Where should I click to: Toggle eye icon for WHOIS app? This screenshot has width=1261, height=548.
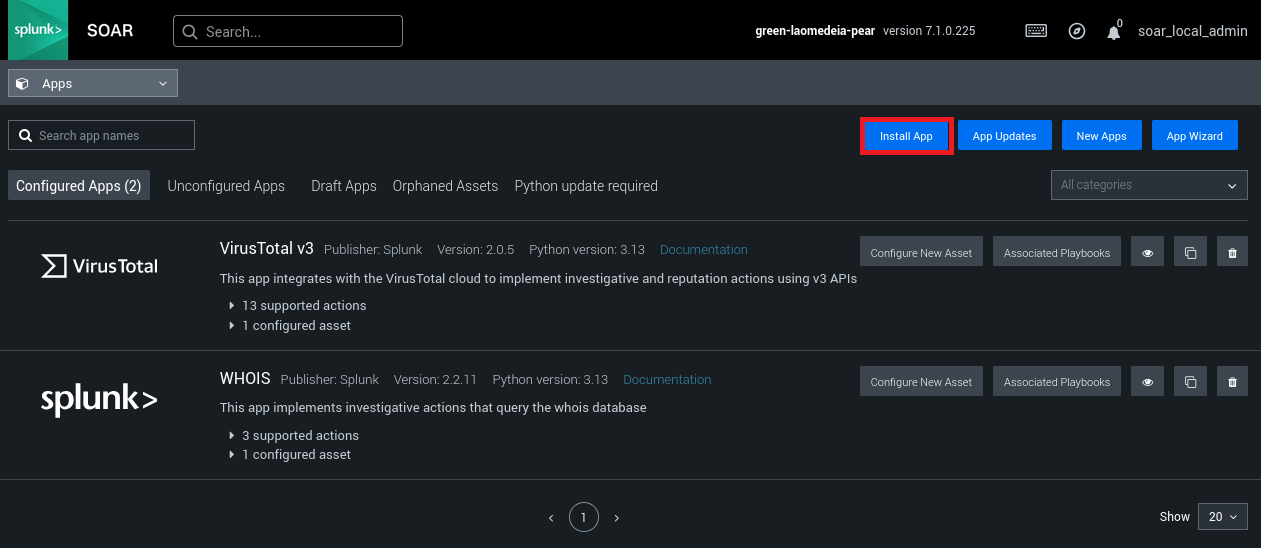pyautogui.click(x=1147, y=382)
